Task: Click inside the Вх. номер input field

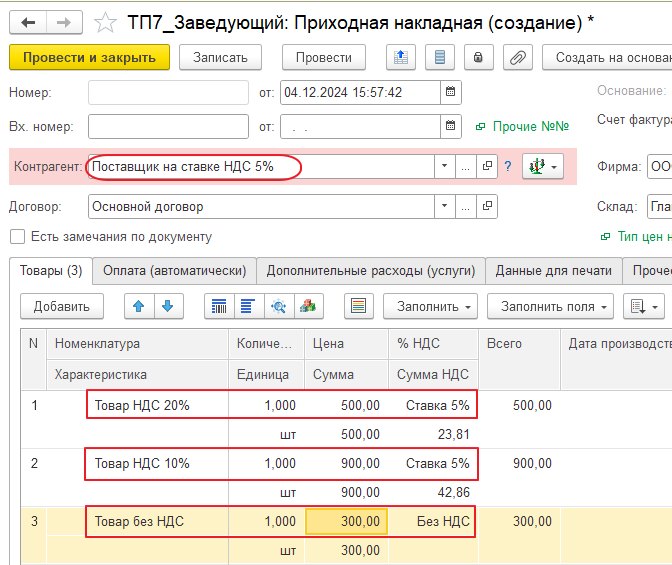Action: pos(168,126)
